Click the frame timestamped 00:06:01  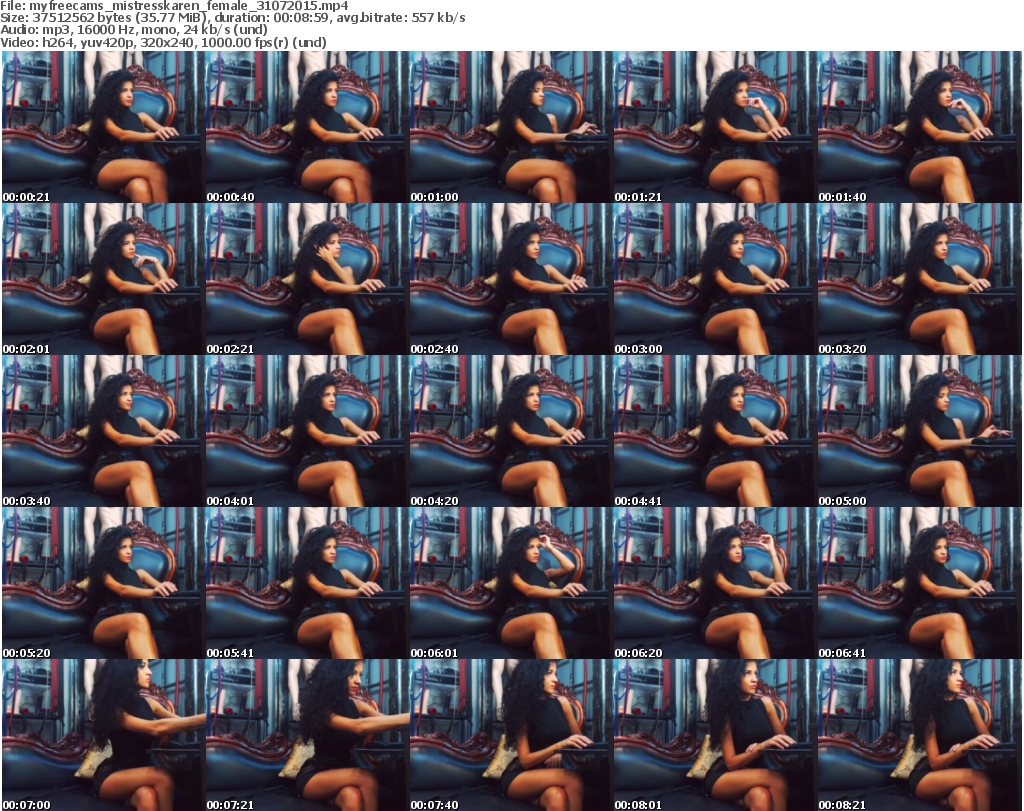tap(511, 583)
